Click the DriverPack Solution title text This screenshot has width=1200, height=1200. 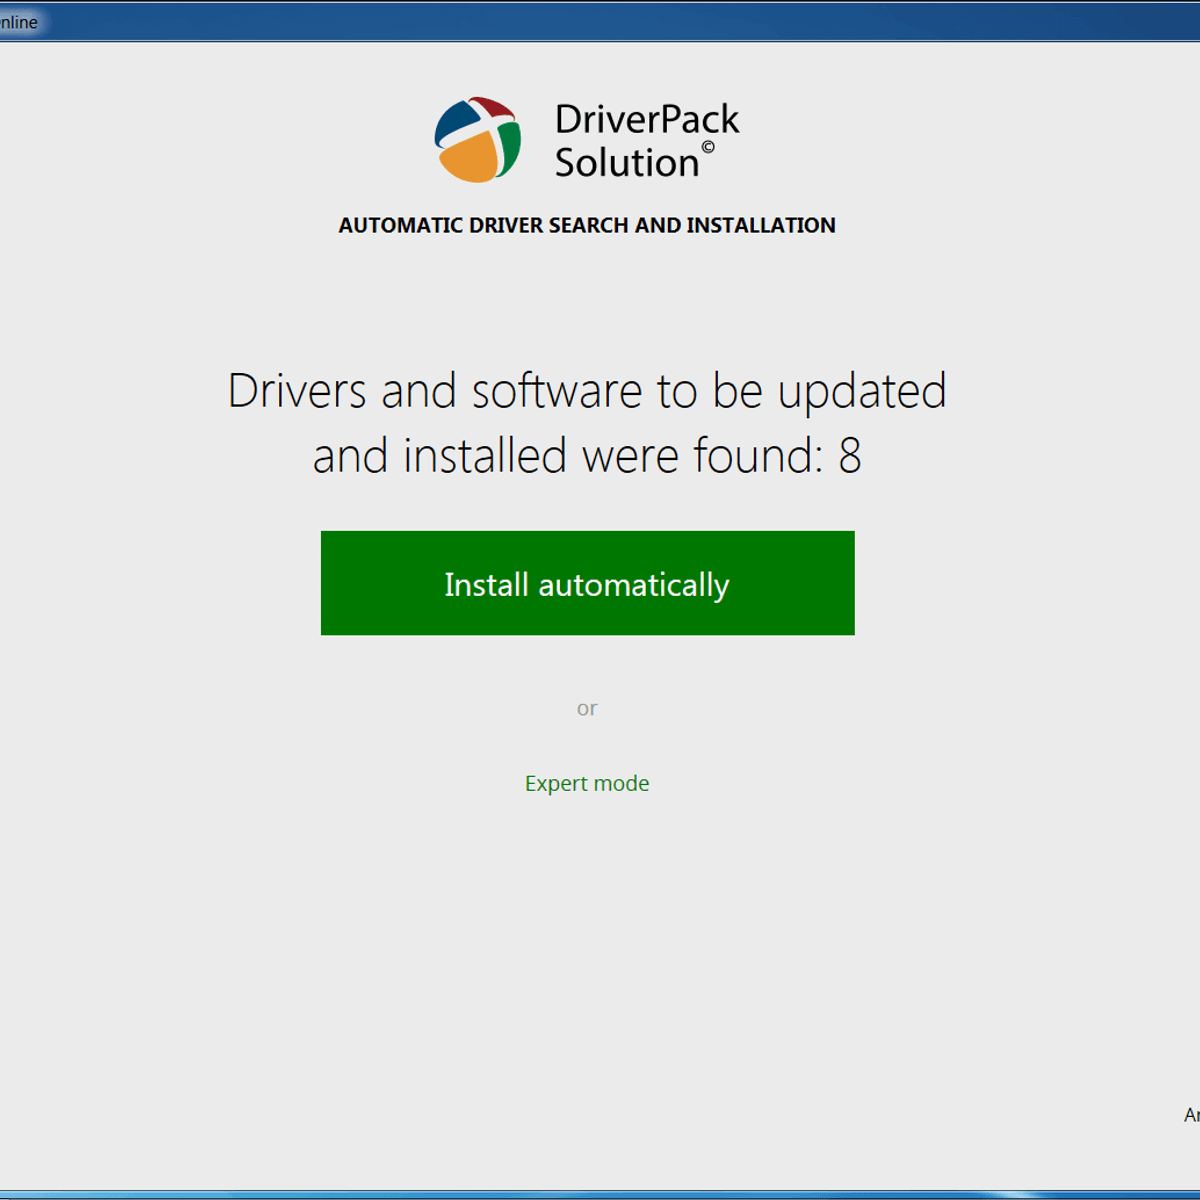point(646,140)
